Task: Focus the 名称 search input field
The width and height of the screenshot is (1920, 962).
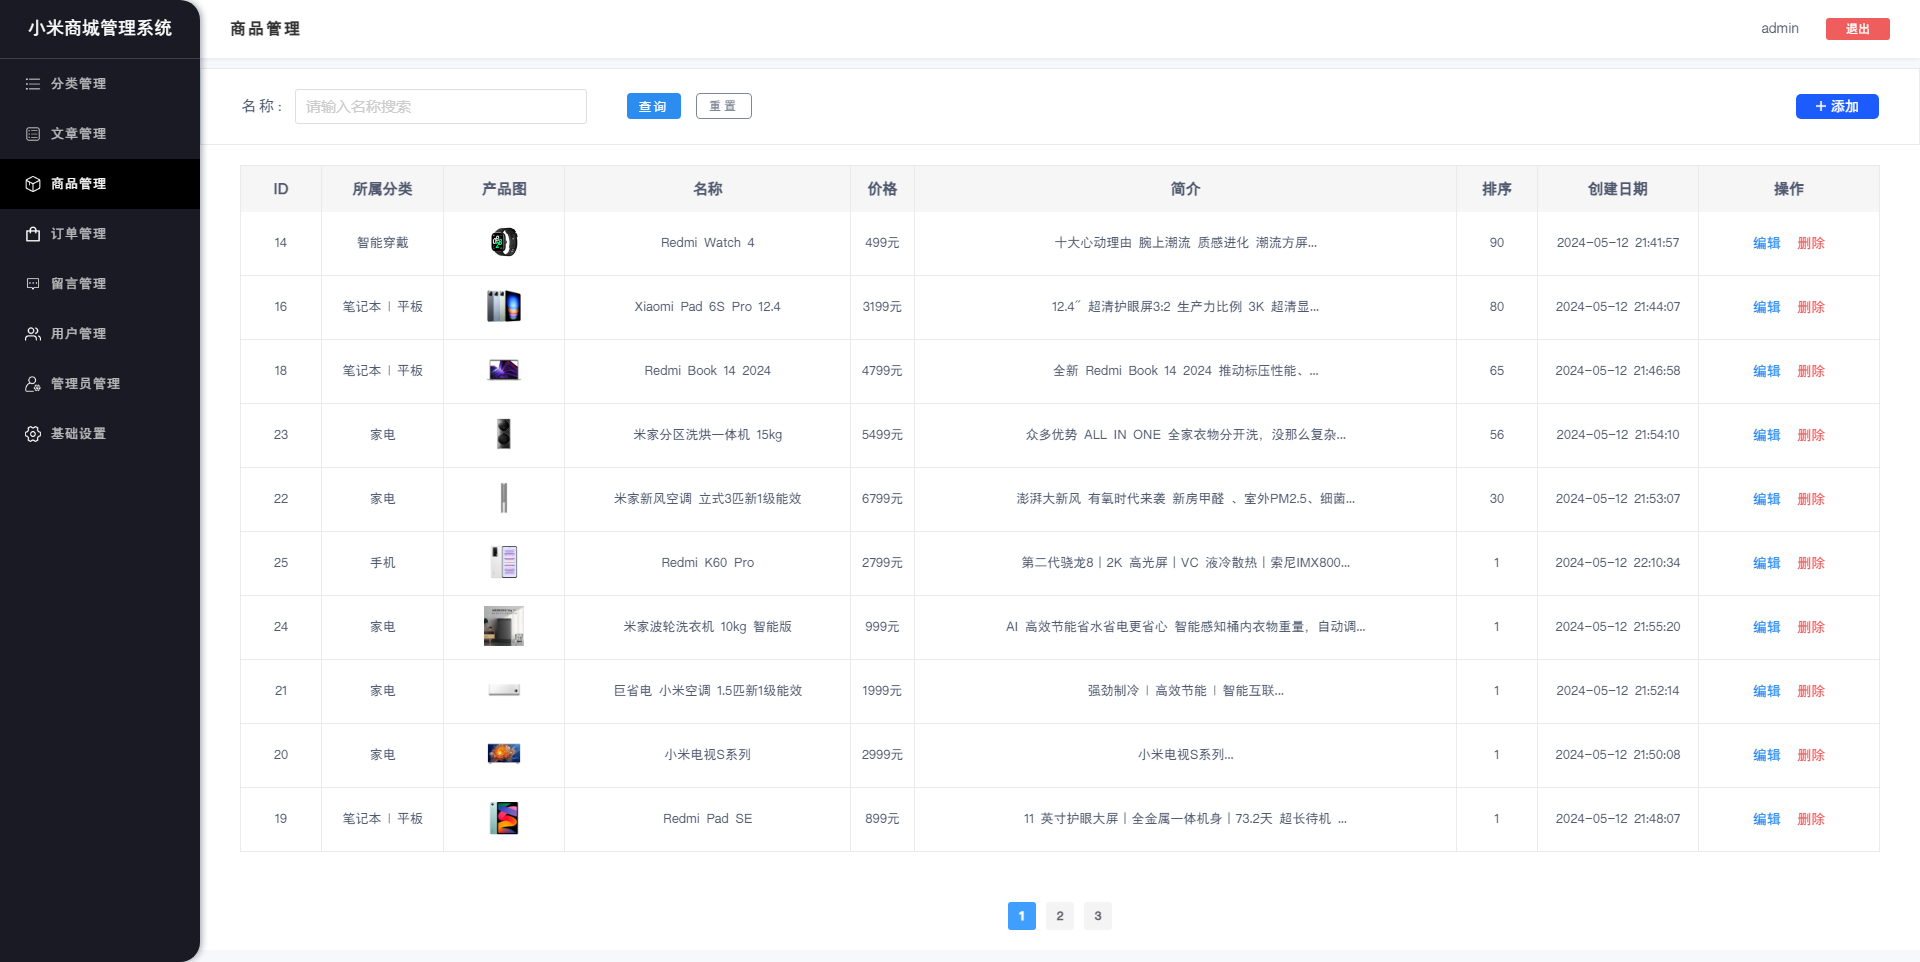Action: click(441, 107)
